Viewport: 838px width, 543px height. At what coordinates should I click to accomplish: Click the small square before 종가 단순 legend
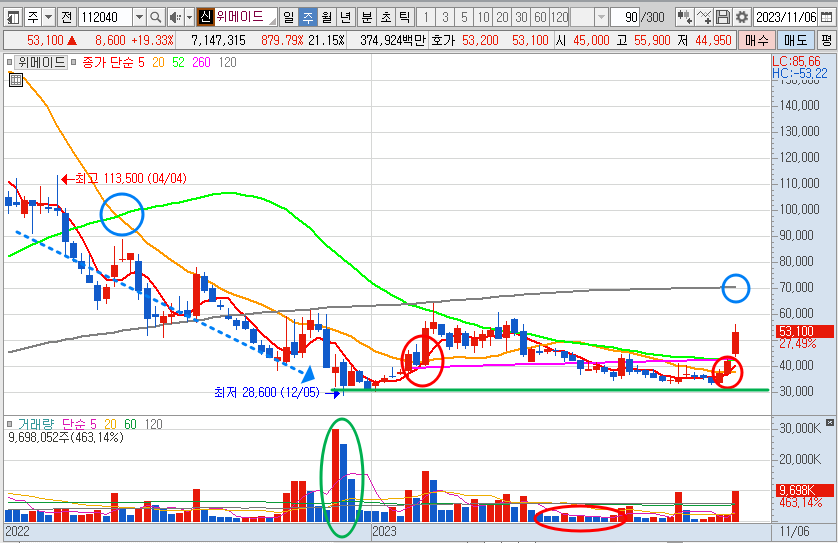click(74, 63)
